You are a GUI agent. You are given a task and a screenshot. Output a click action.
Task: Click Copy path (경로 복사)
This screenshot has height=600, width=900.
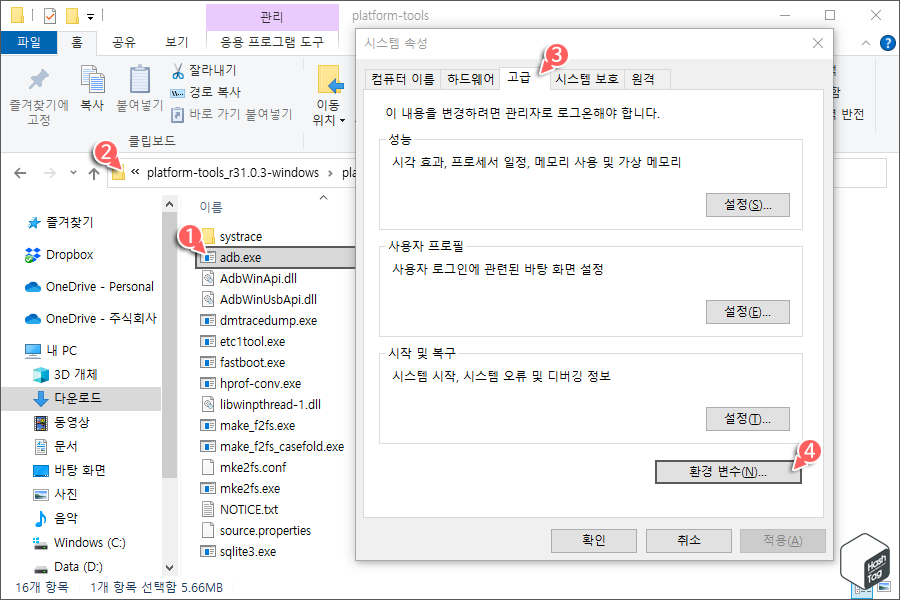coord(205,92)
